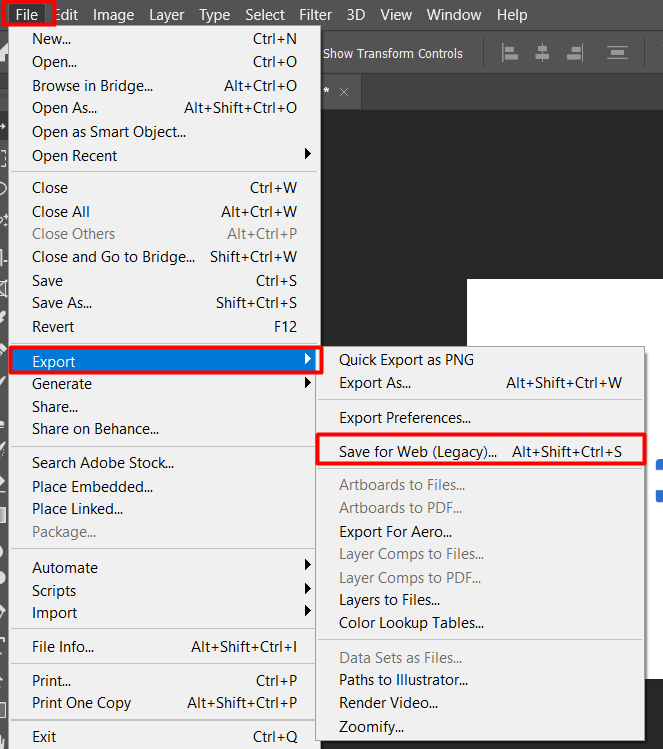Choose Save for Web (Legacy)...
The image size is (663, 749).
(x=481, y=451)
